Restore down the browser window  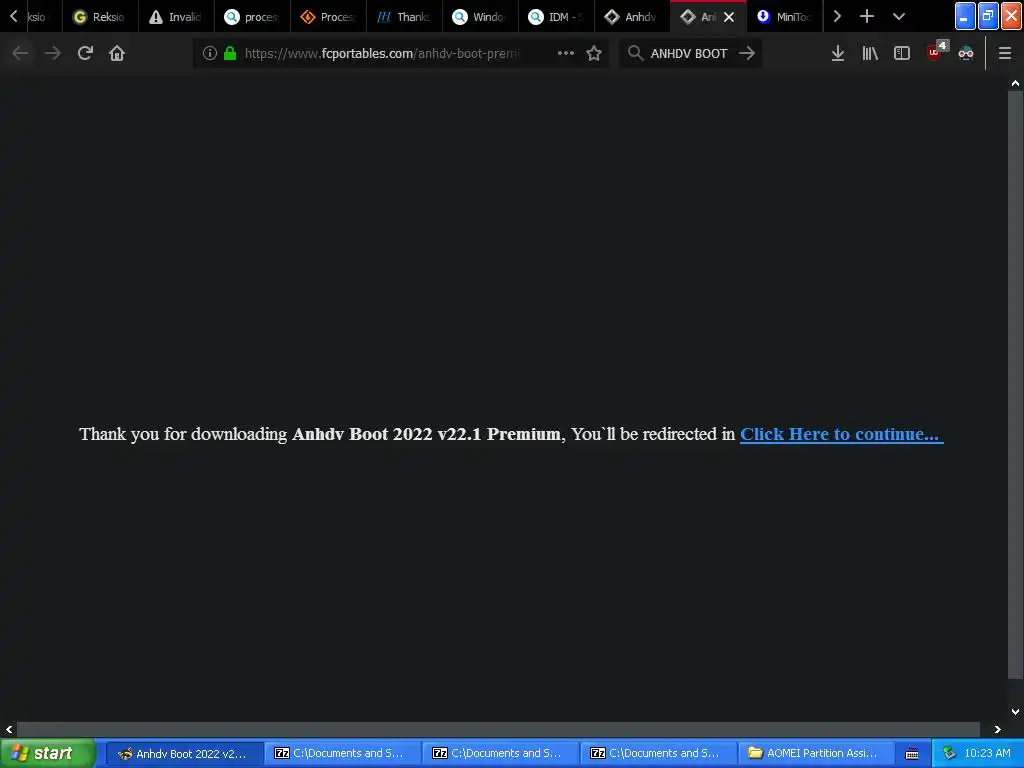(987, 16)
